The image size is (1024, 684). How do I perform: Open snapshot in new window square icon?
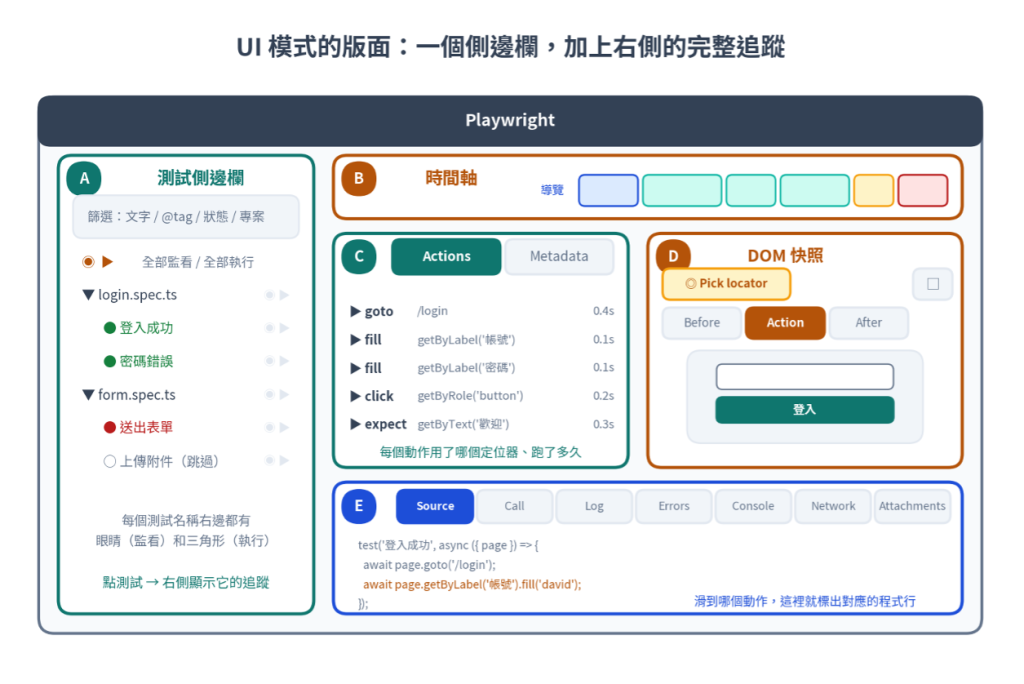tap(933, 284)
